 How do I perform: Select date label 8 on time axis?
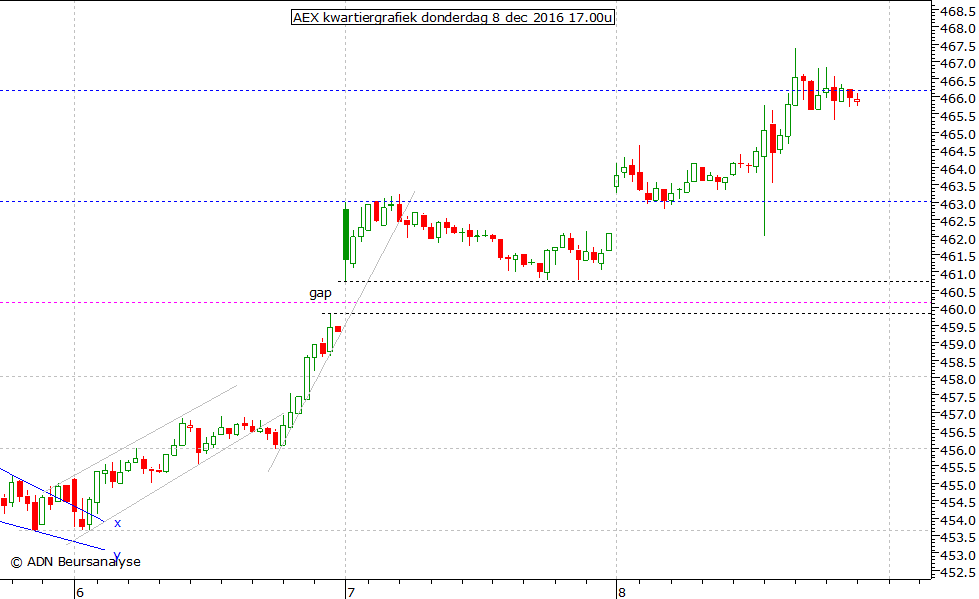click(621, 592)
